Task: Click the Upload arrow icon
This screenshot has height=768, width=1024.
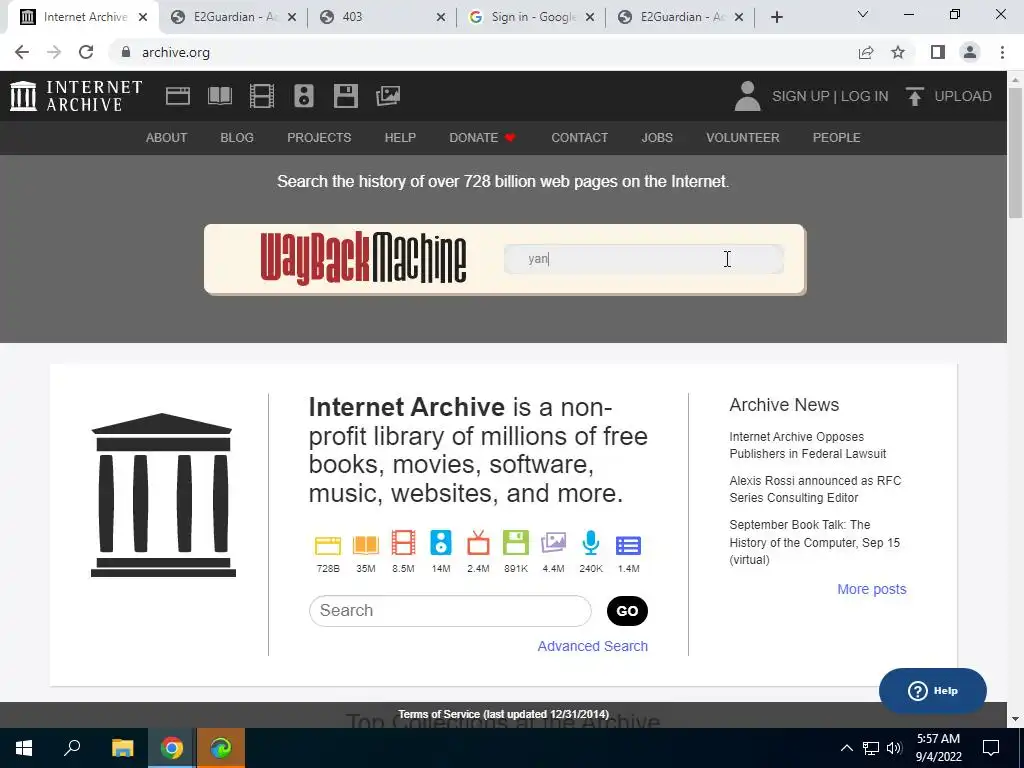Action: (x=914, y=96)
